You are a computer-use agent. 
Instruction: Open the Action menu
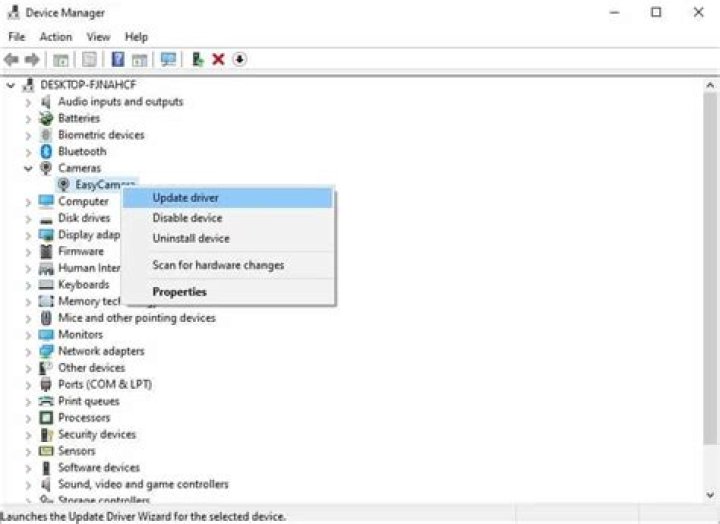tap(56, 37)
